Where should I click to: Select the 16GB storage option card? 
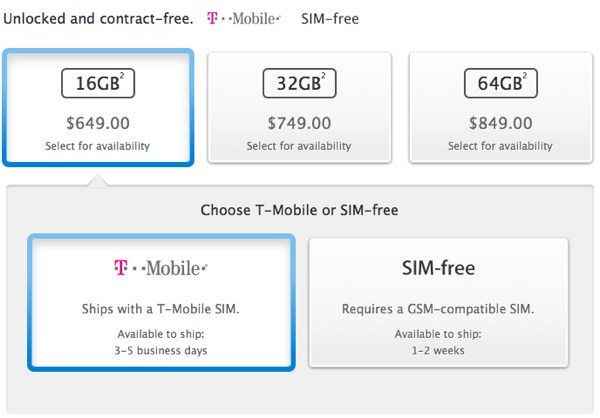(x=98, y=108)
